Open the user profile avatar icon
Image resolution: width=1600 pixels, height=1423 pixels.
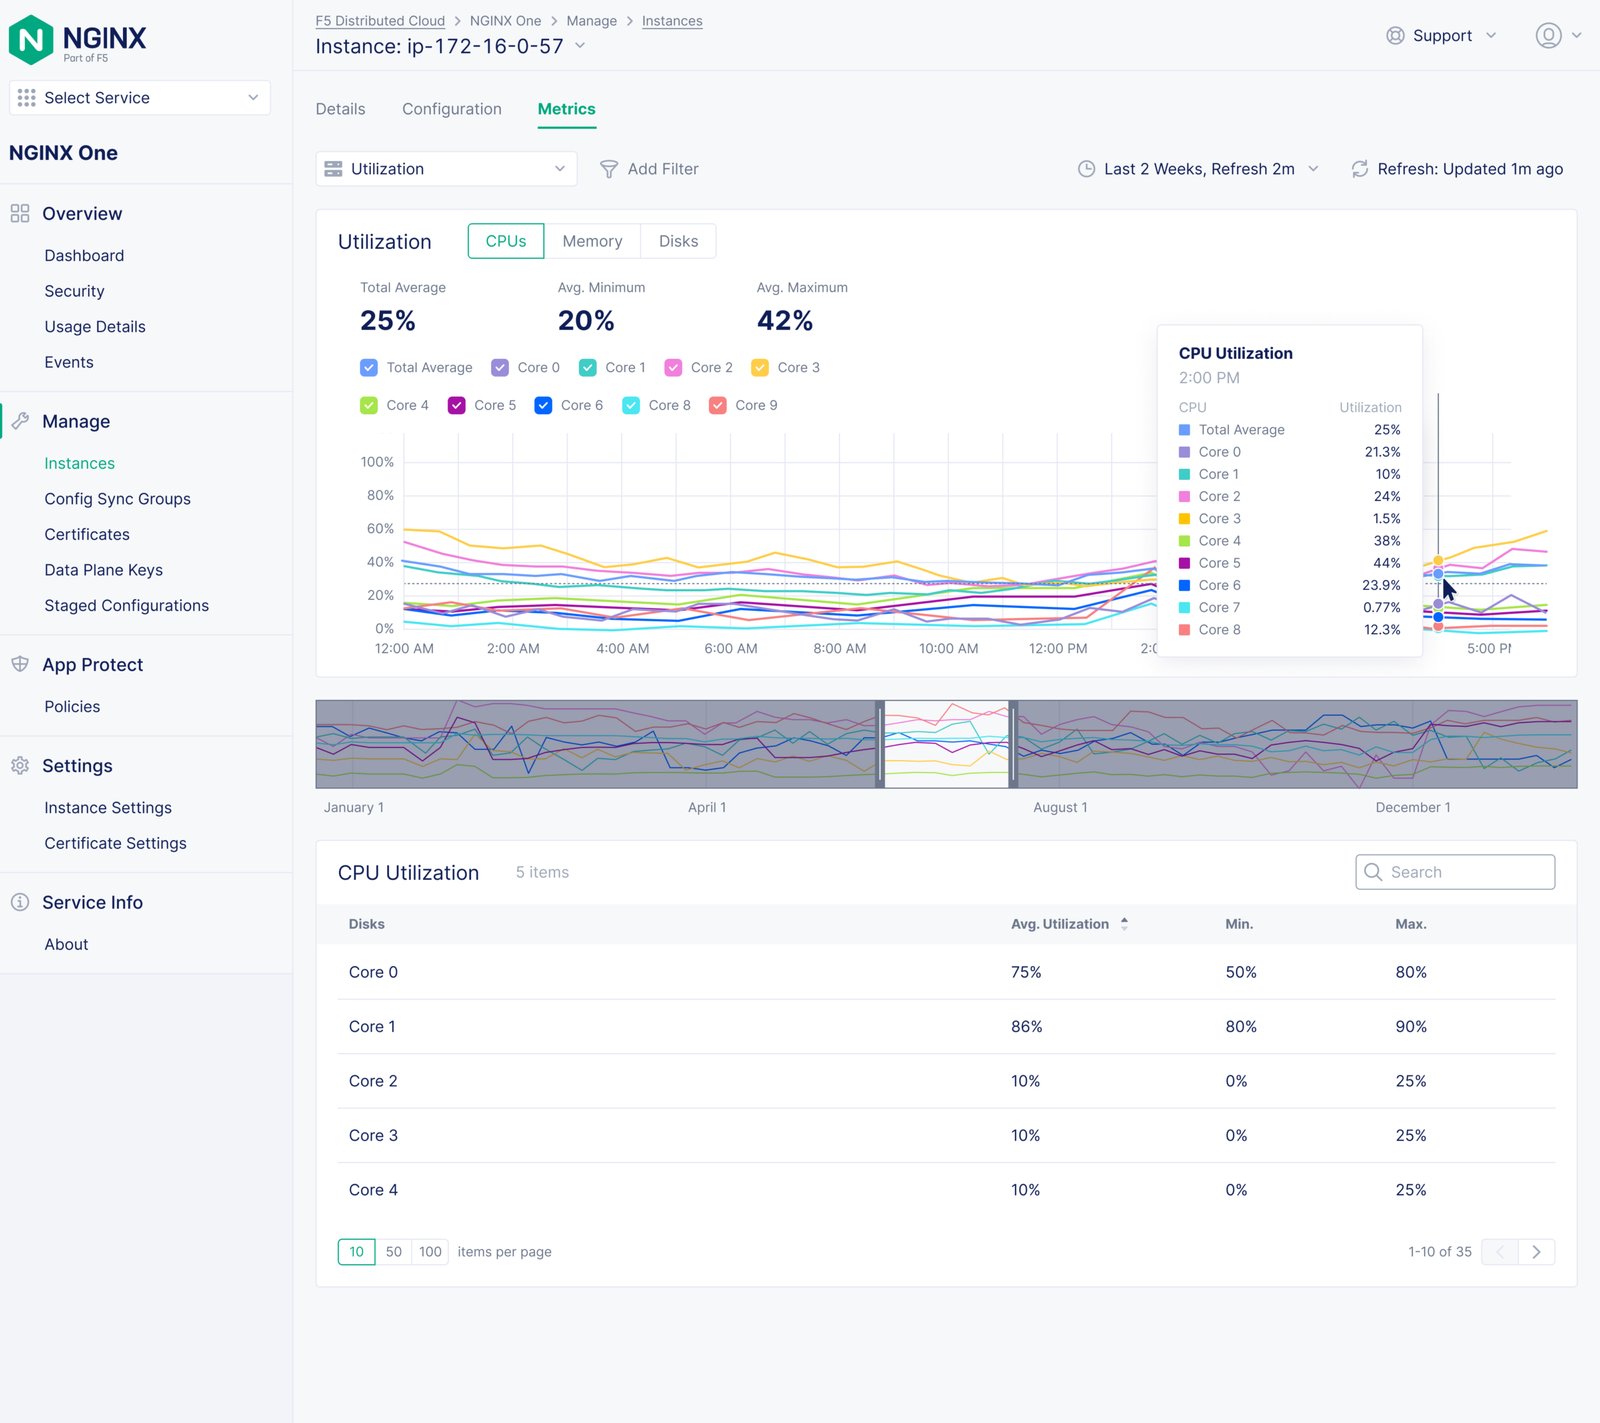1548,36
